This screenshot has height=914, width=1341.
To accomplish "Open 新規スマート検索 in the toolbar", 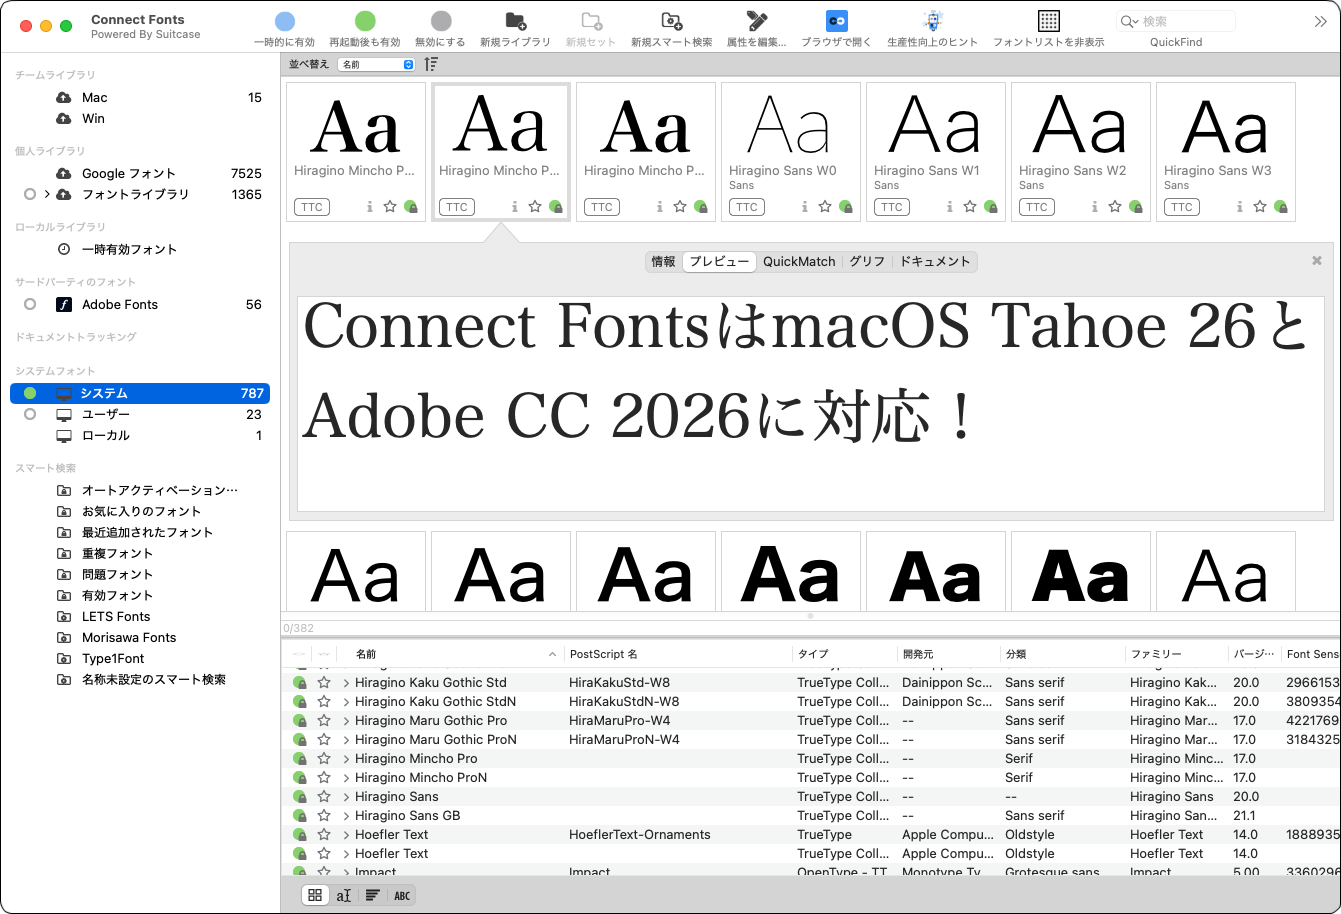I will pyautogui.click(x=672, y=21).
